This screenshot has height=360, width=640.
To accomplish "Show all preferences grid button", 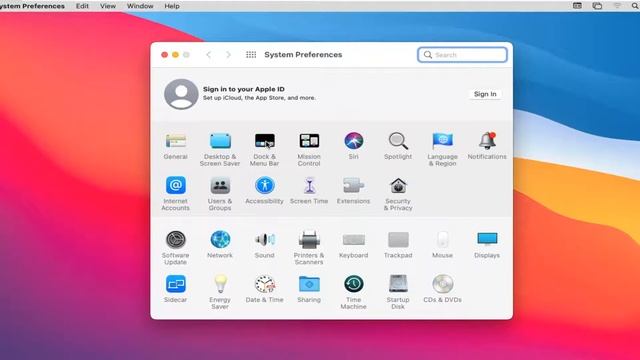I will click(x=251, y=55).
